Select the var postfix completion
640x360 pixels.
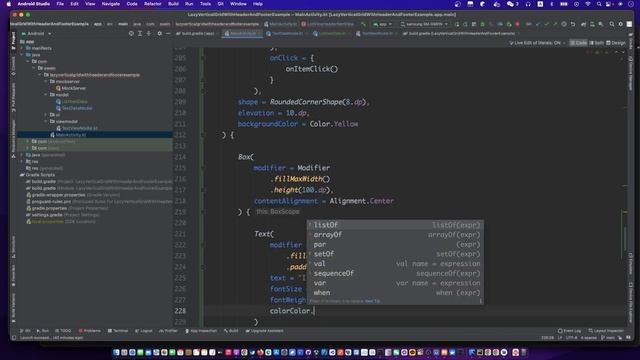395,283
